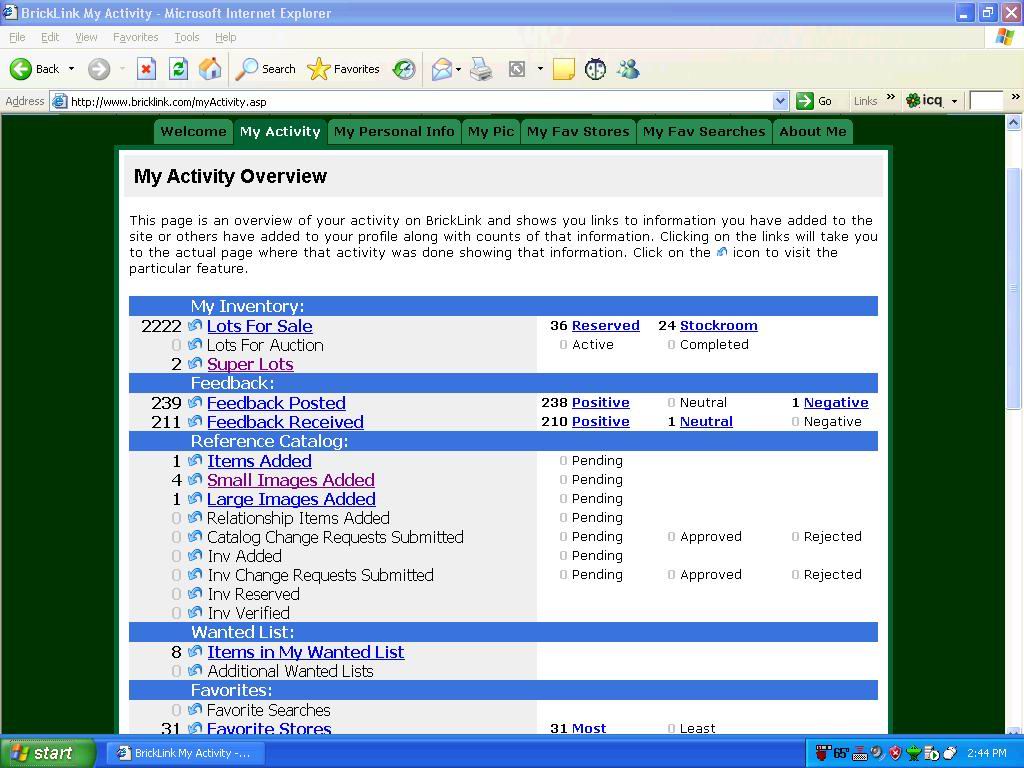Open Feedback Received link

[285, 422]
